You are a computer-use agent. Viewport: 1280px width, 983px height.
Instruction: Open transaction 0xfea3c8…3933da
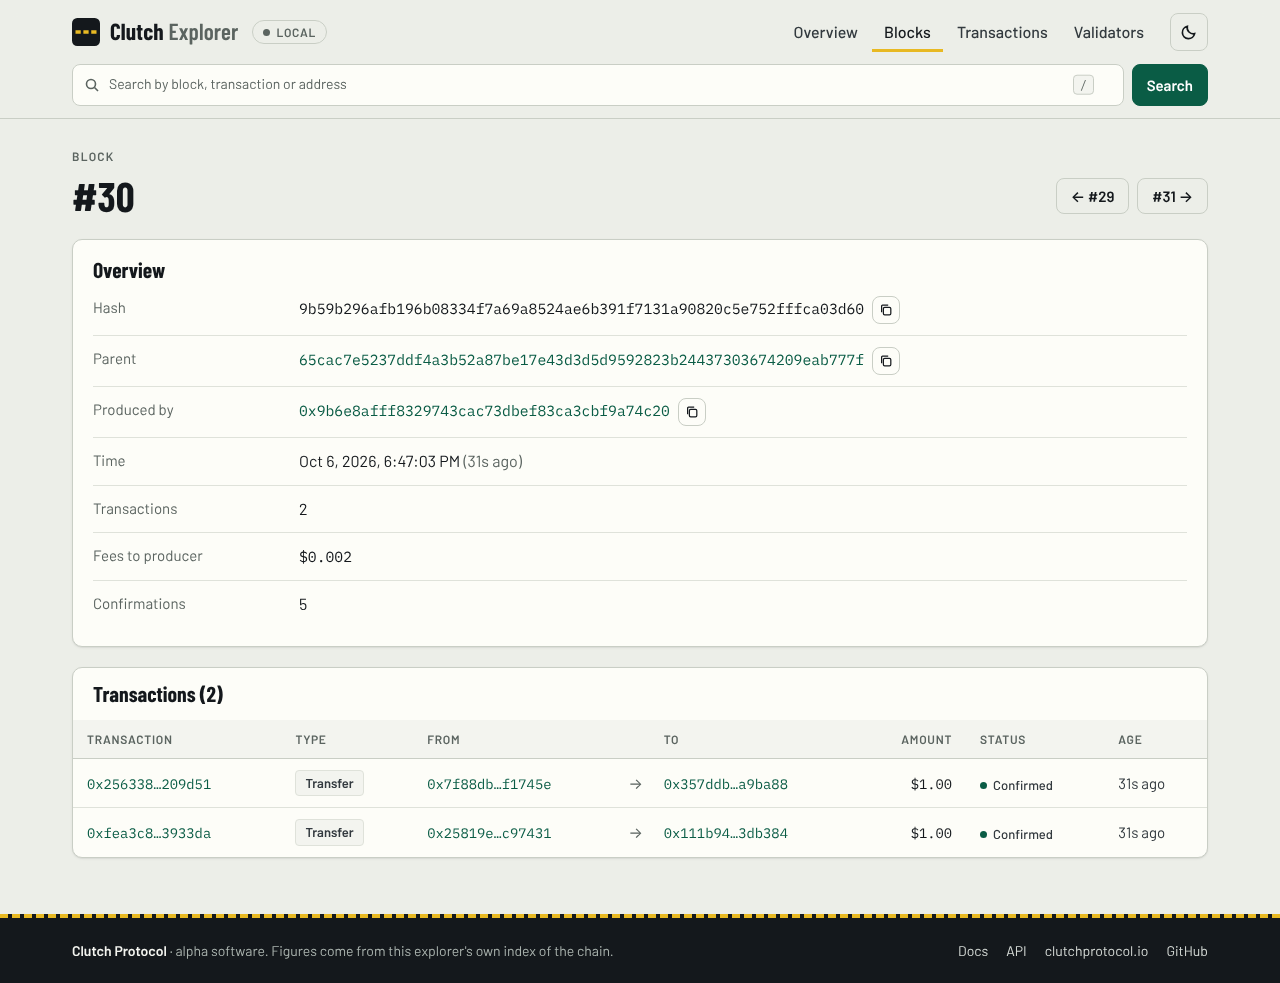click(149, 833)
